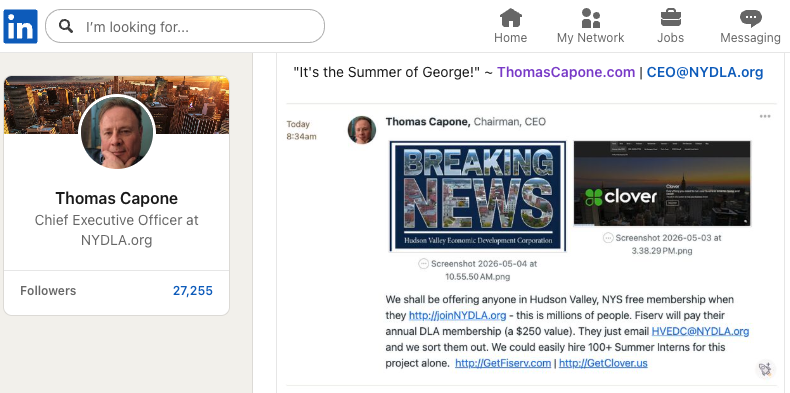Screen dimensions: 790x393
Task: Click the search magnifier icon
Action: (x=66, y=26)
